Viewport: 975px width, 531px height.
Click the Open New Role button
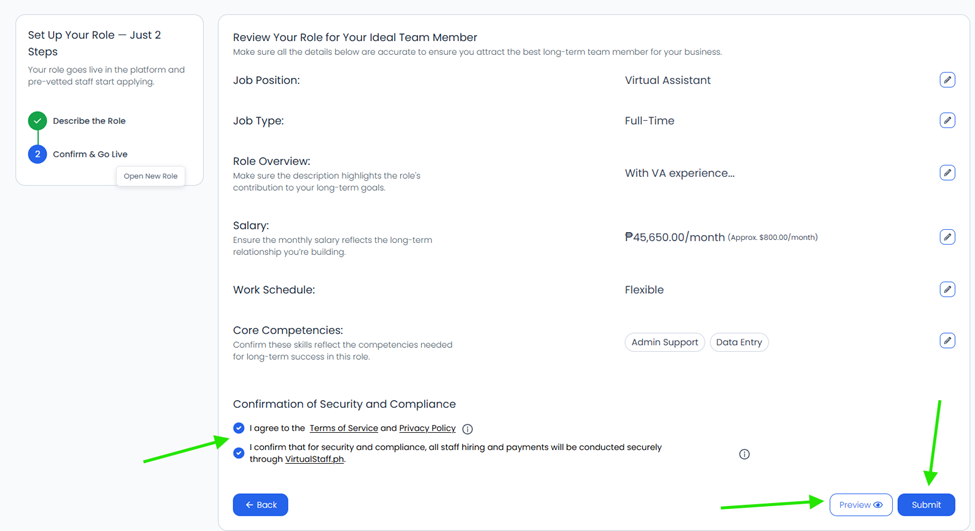point(150,176)
